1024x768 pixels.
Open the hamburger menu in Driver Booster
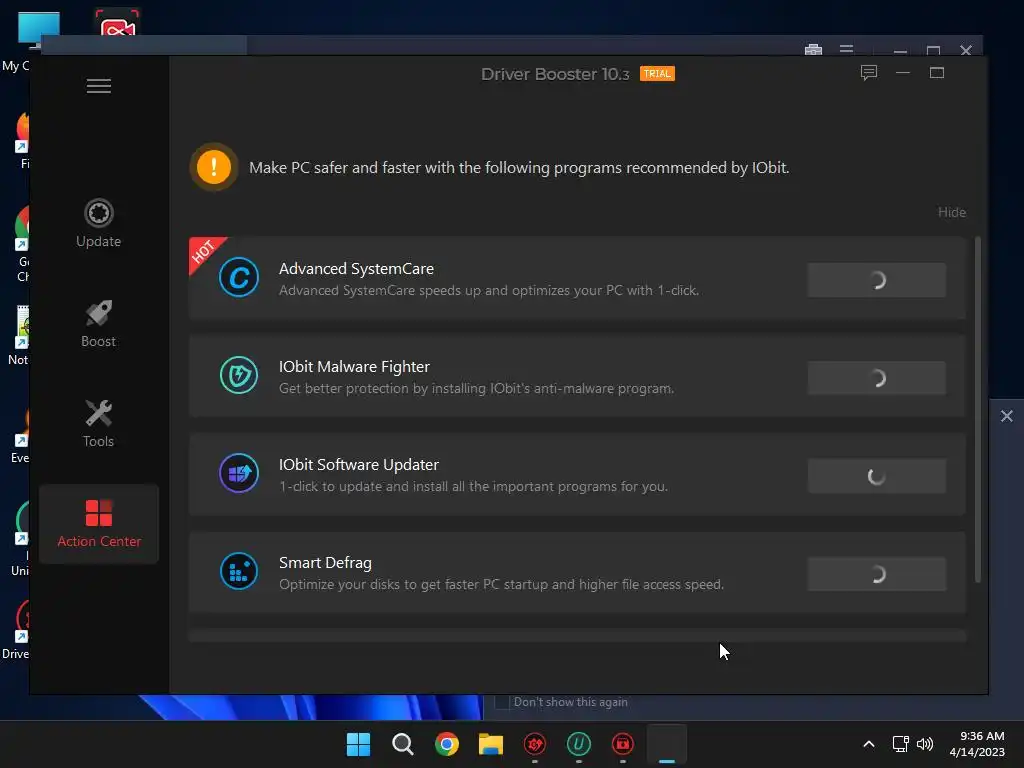tap(99, 86)
